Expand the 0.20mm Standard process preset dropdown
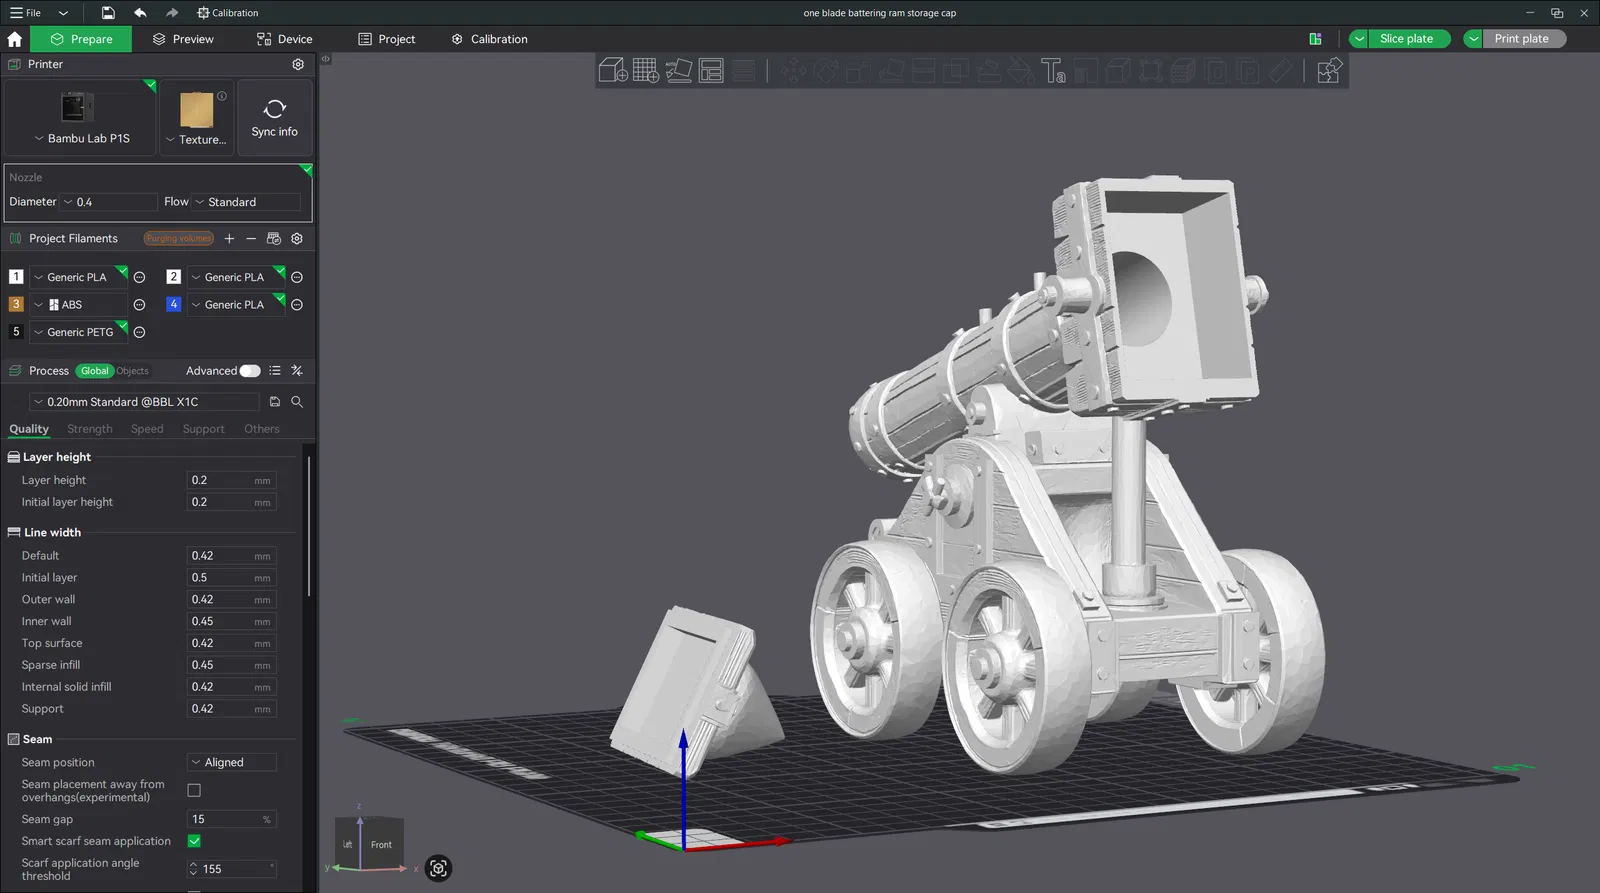This screenshot has height=893, width=1600. (144, 402)
